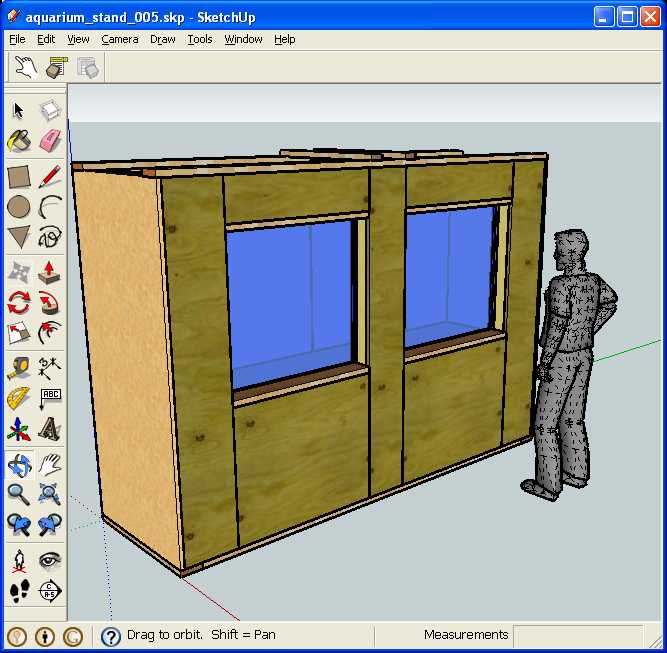Open the Draw menu
Viewport: 667px width, 653px height.
[162, 39]
